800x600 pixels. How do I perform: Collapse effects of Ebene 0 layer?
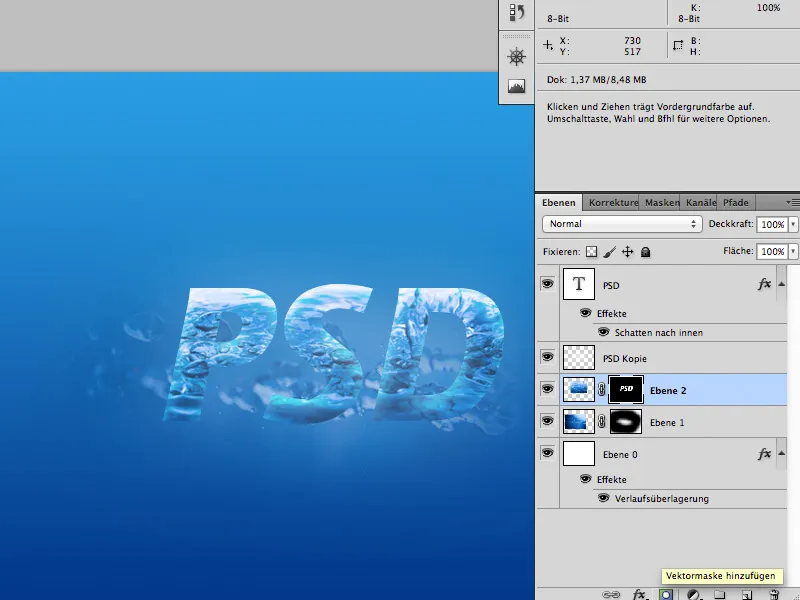(781, 453)
